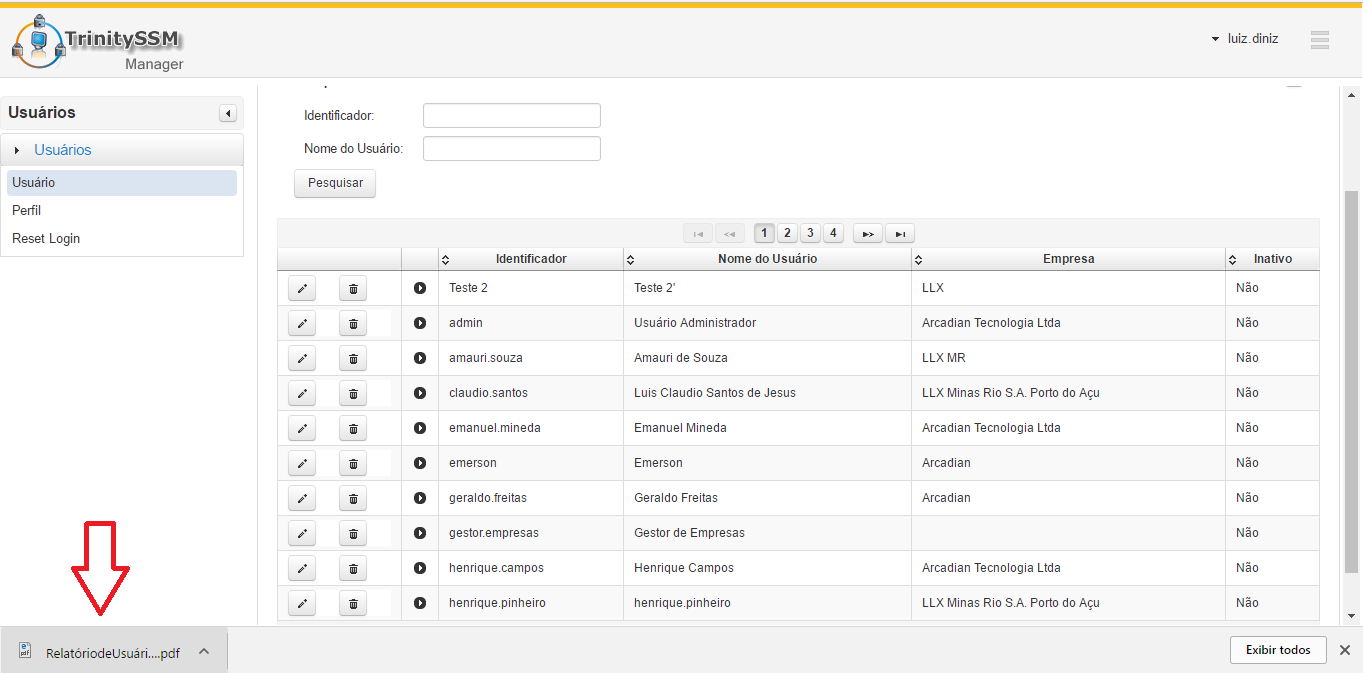Click the Pesquisar button
Screen dimensions: 1363x673
(x=335, y=184)
